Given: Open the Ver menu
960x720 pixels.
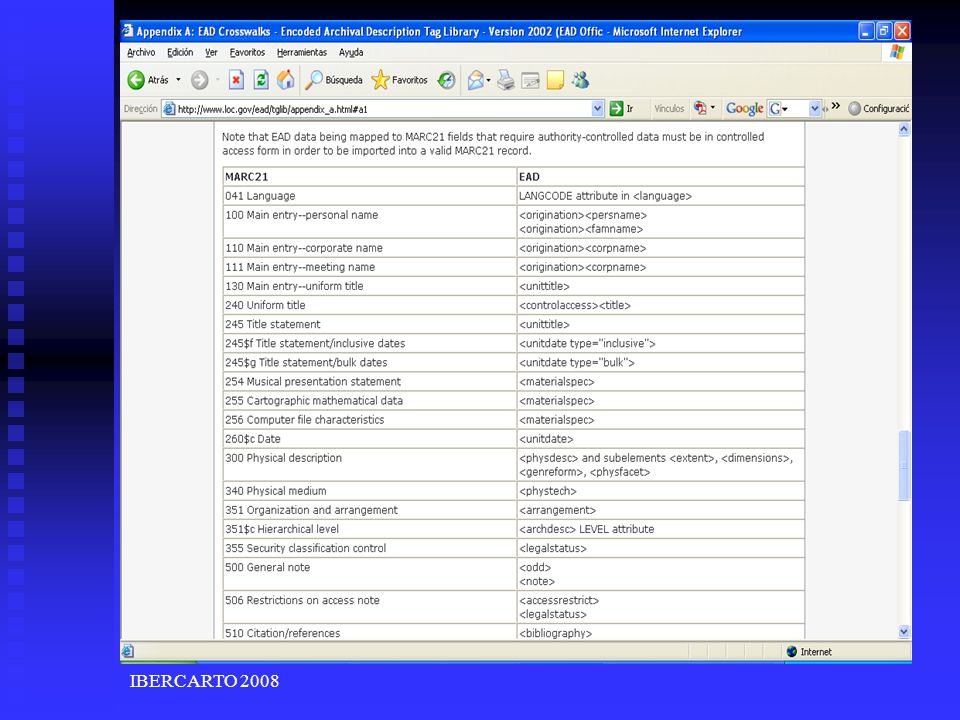Looking at the screenshot, I should 211,53.
